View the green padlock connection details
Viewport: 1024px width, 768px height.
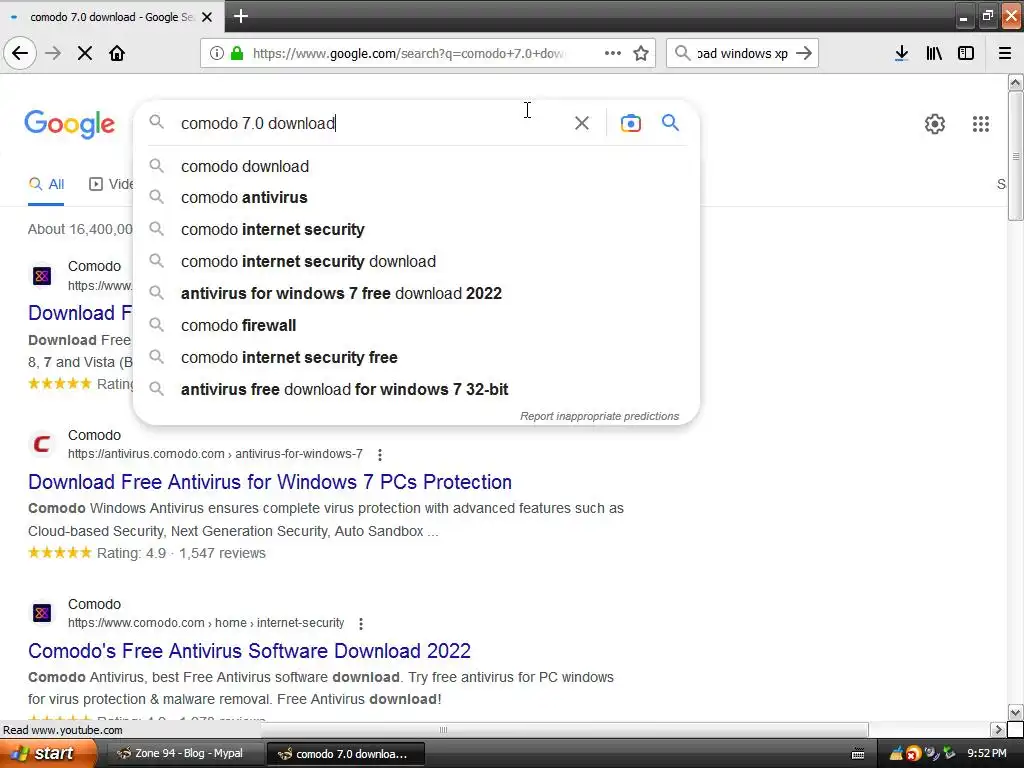tap(237, 53)
